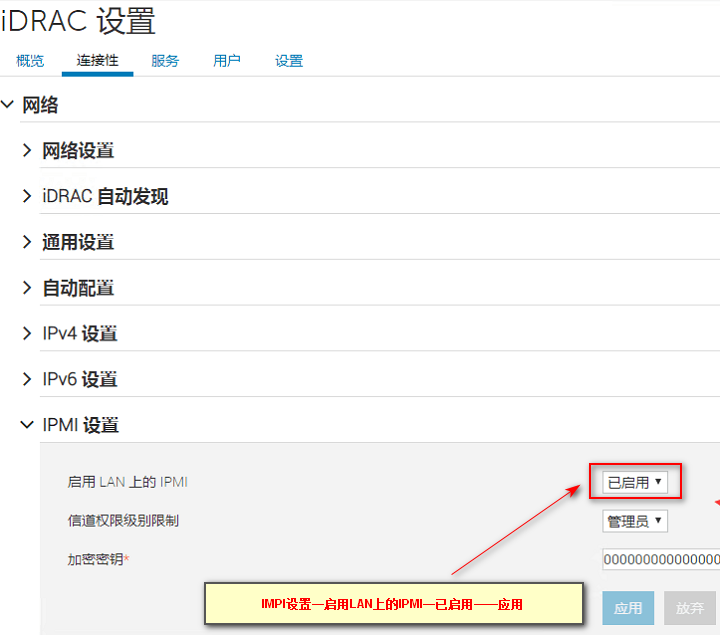Click the IPv6 设置 heading text
Screen dimensions: 720x635
click(x=80, y=380)
